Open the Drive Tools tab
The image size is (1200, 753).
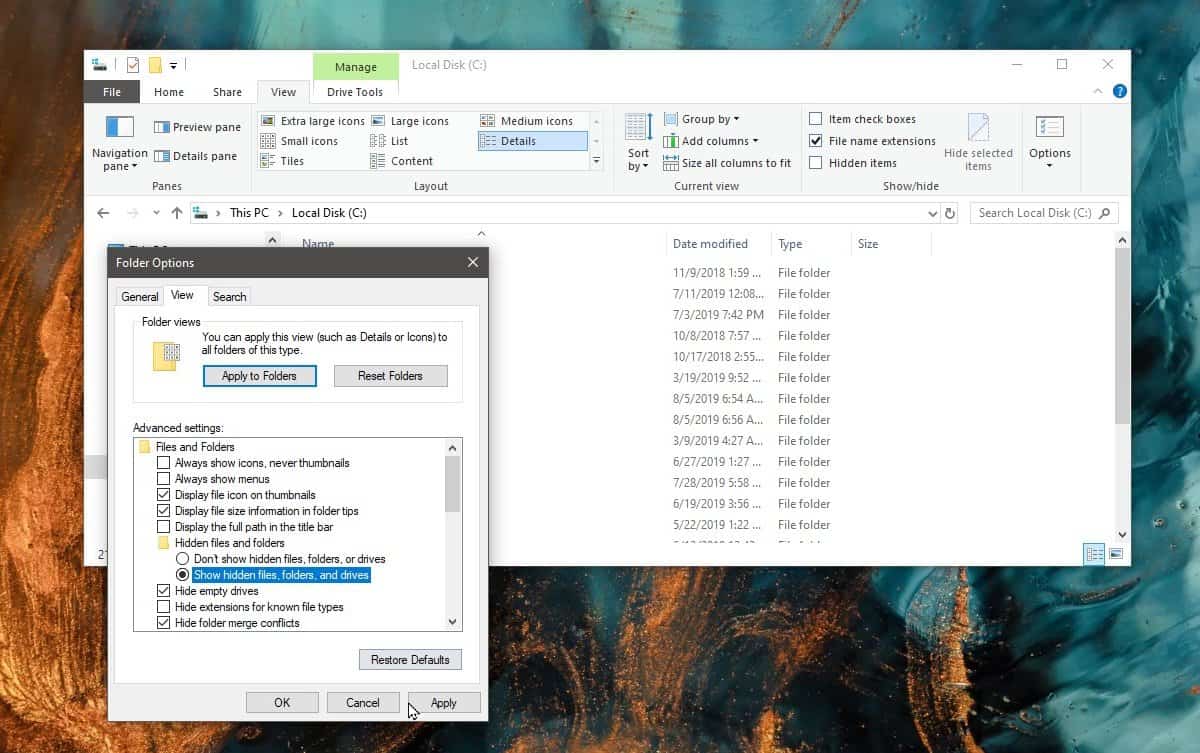(x=355, y=92)
